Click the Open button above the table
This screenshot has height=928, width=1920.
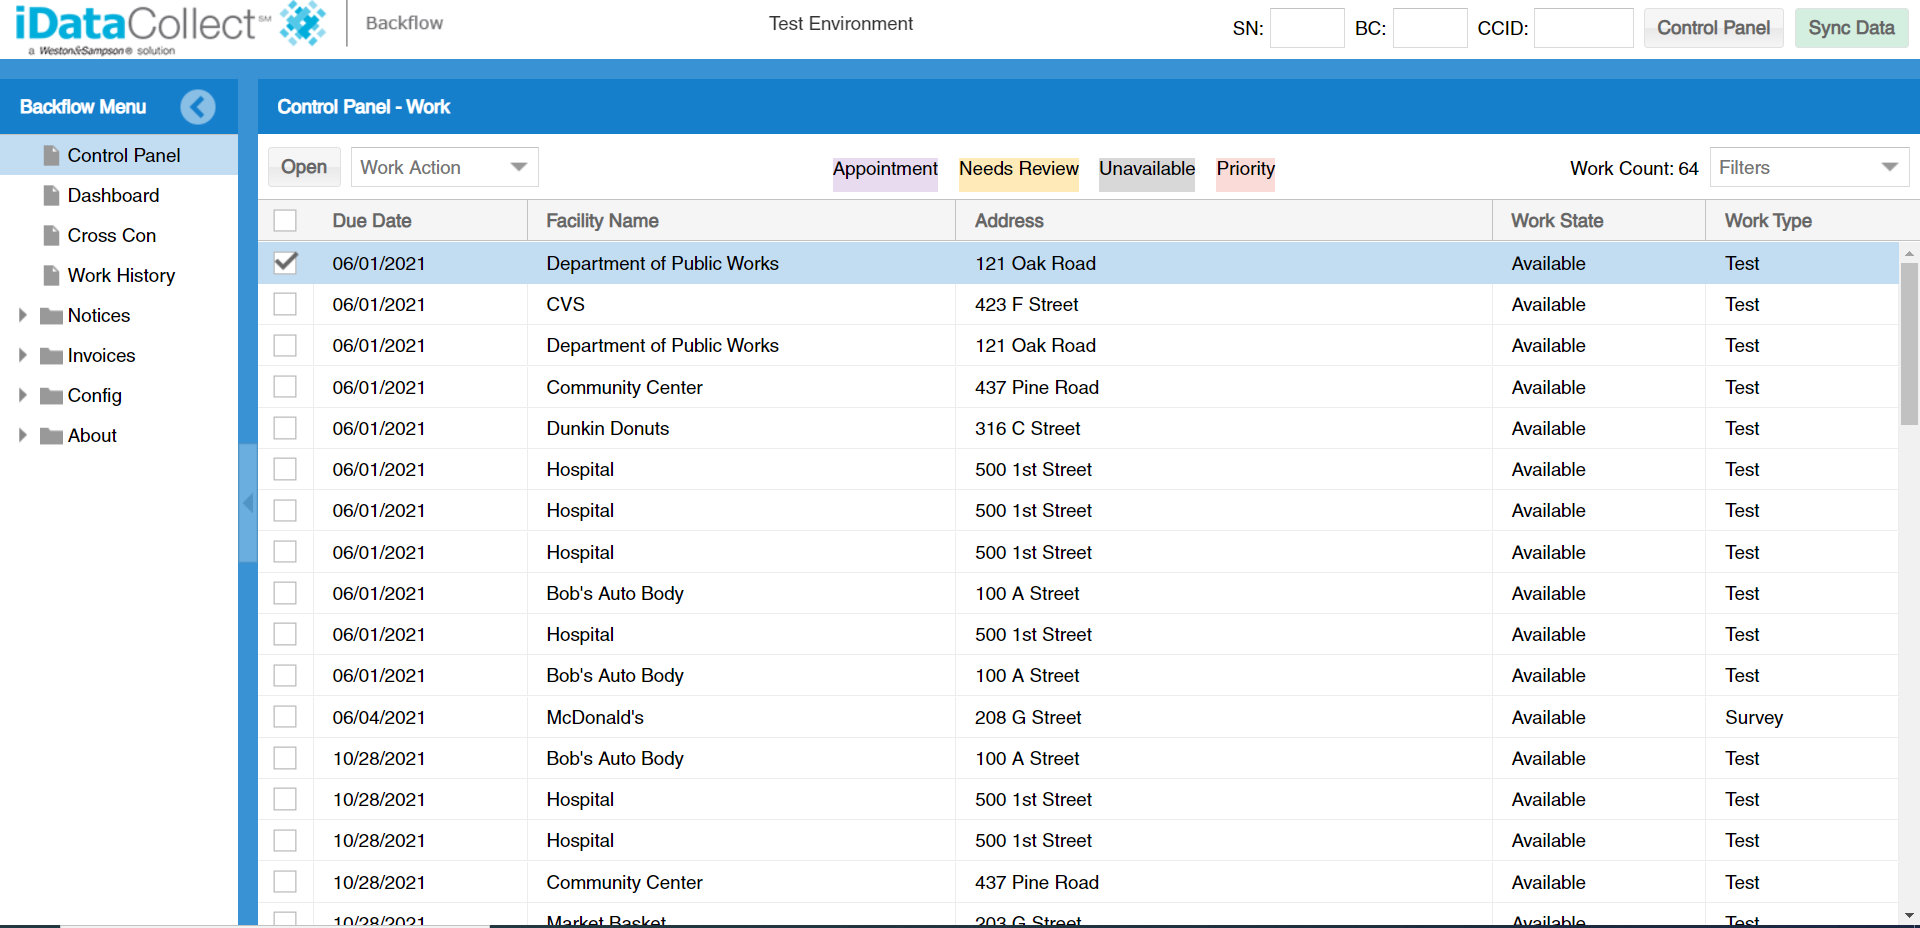(303, 167)
